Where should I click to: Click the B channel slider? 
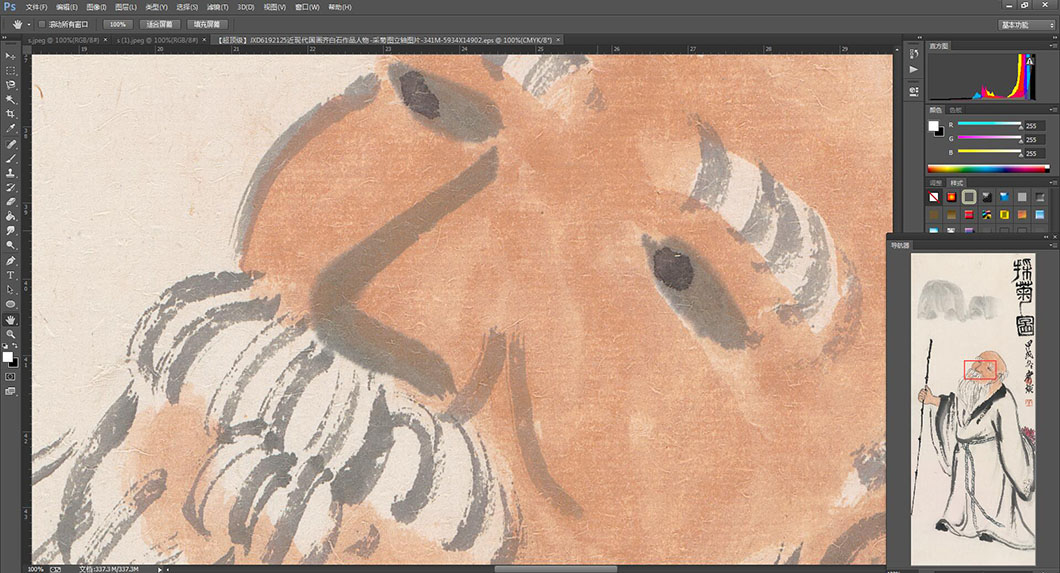[990, 153]
